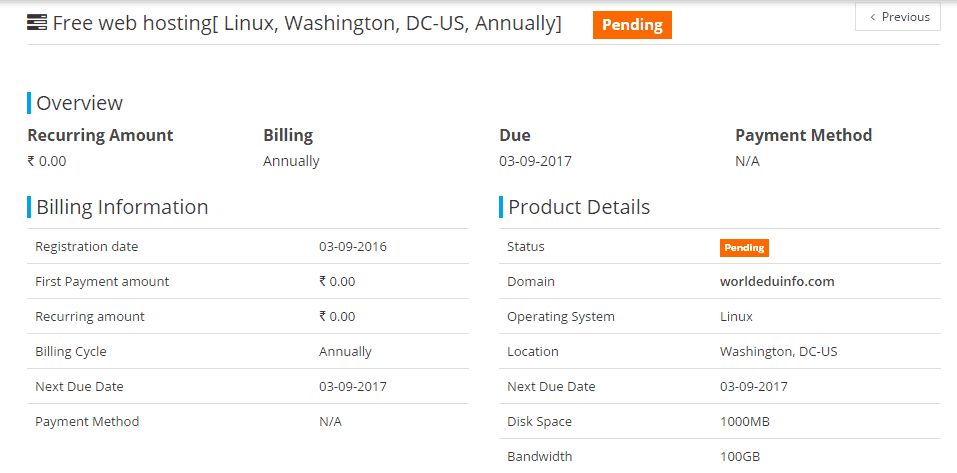Screen dimensions: 957x473
Task: Click the chevron arrow inside Previous button
Action: coord(873,17)
